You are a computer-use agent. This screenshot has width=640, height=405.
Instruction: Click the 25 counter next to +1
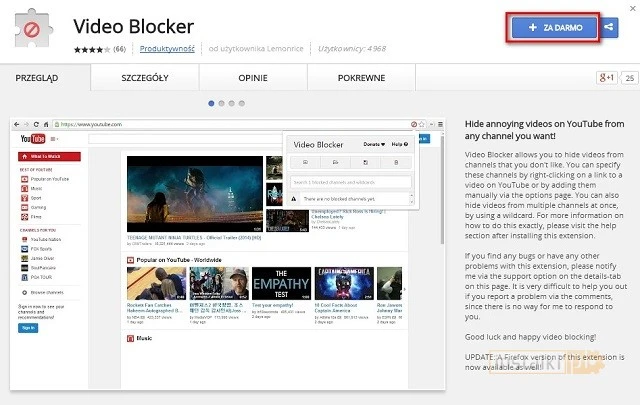630,78
